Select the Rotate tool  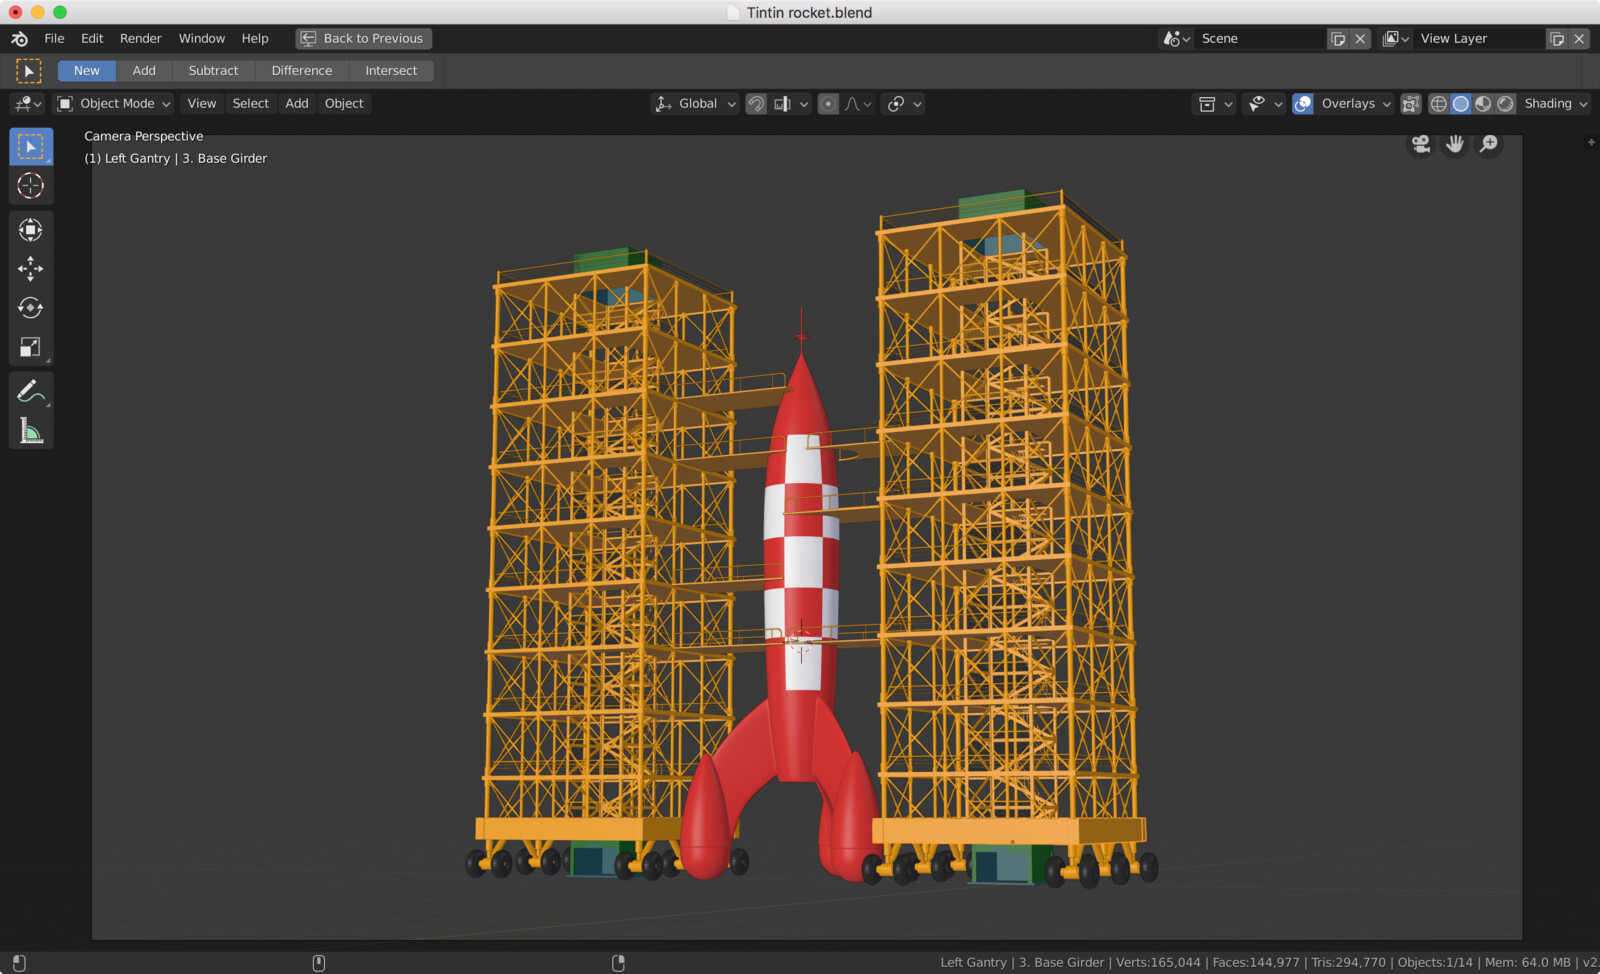pos(31,308)
